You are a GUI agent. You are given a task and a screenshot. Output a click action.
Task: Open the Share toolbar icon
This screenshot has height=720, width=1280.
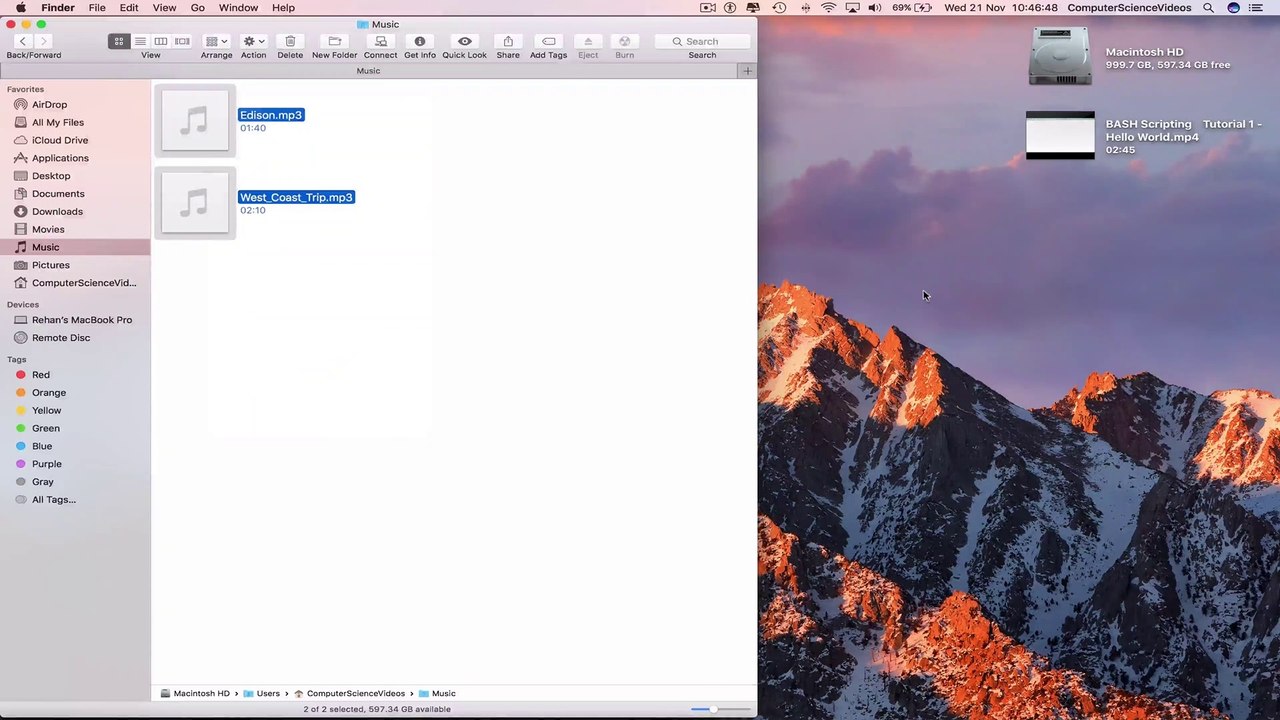[508, 41]
